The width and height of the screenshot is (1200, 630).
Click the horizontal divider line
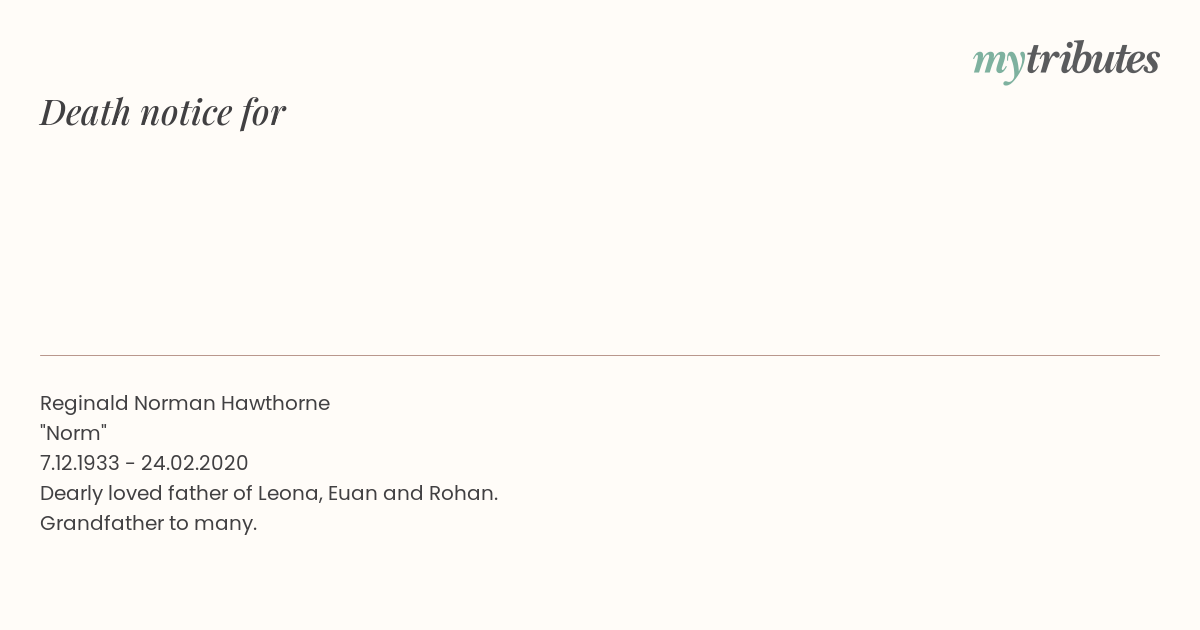pyautogui.click(x=600, y=355)
